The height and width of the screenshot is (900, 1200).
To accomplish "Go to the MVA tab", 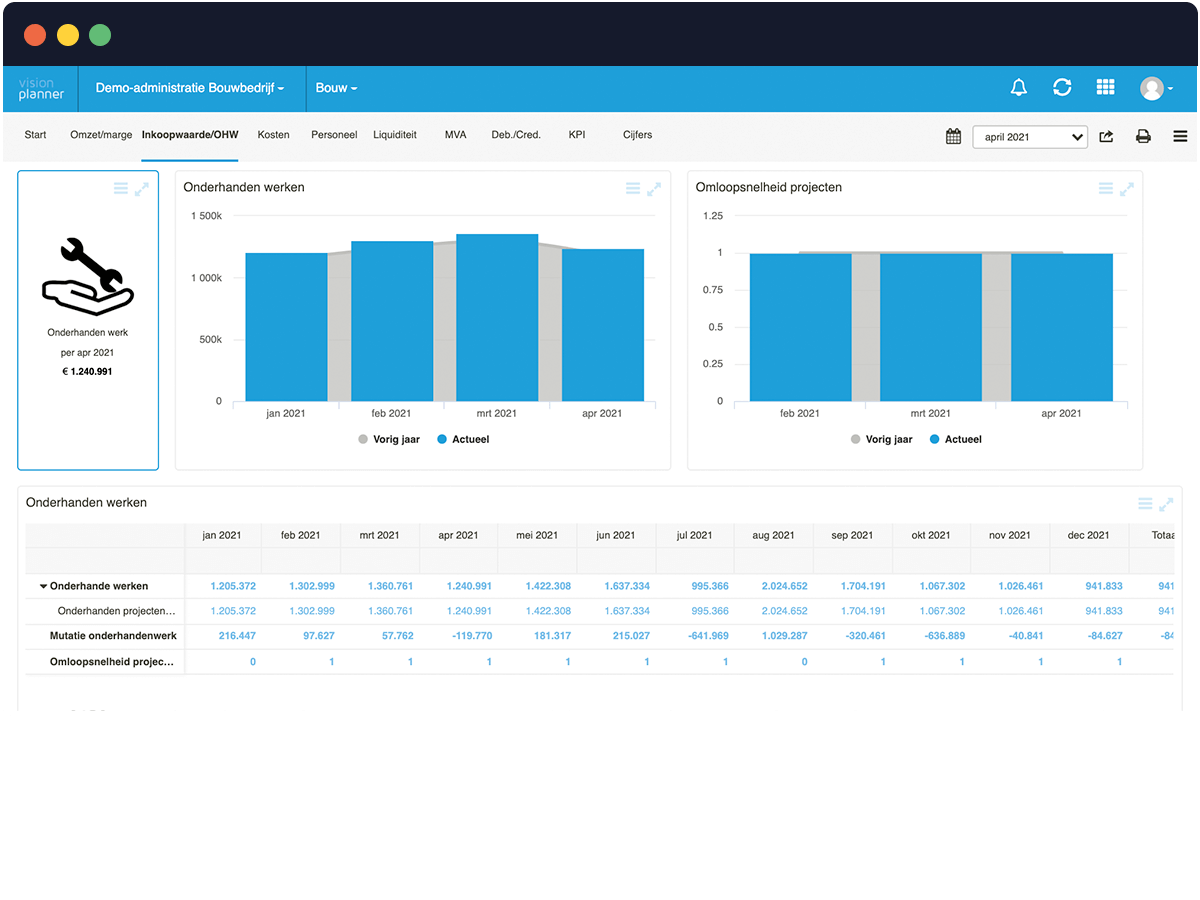I will pos(456,135).
